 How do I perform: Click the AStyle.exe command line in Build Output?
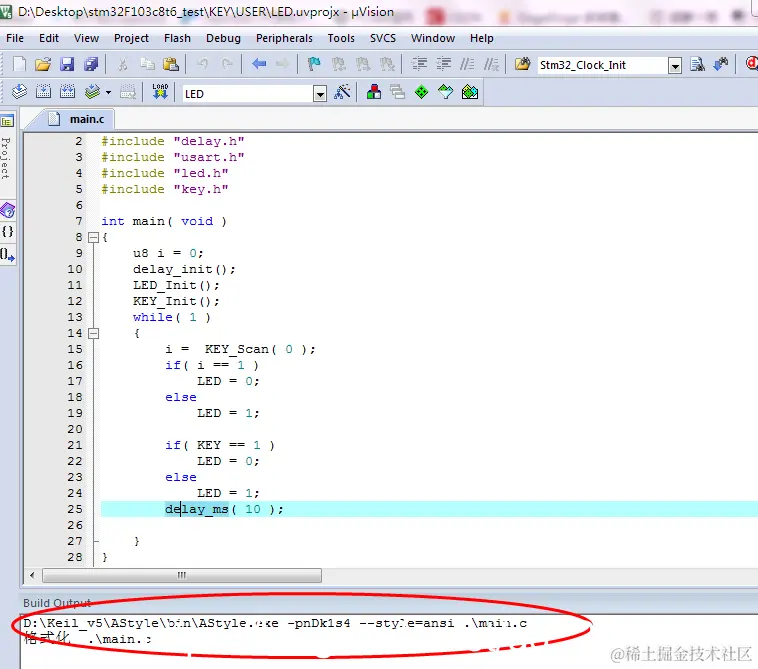coord(275,623)
